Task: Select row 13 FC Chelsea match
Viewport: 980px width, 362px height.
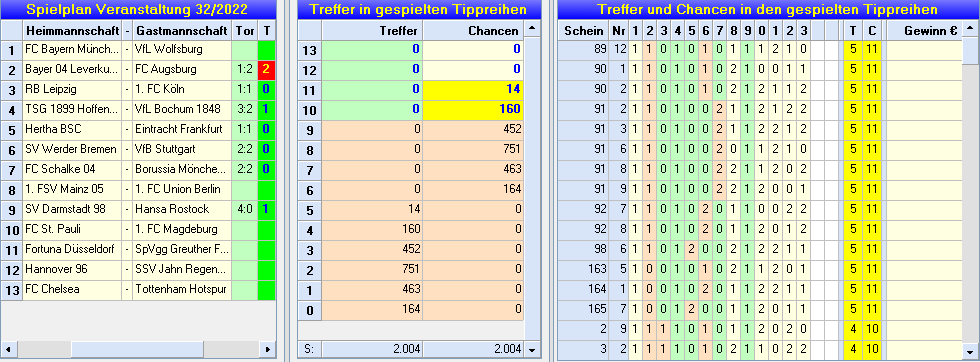Action: coord(138,289)
